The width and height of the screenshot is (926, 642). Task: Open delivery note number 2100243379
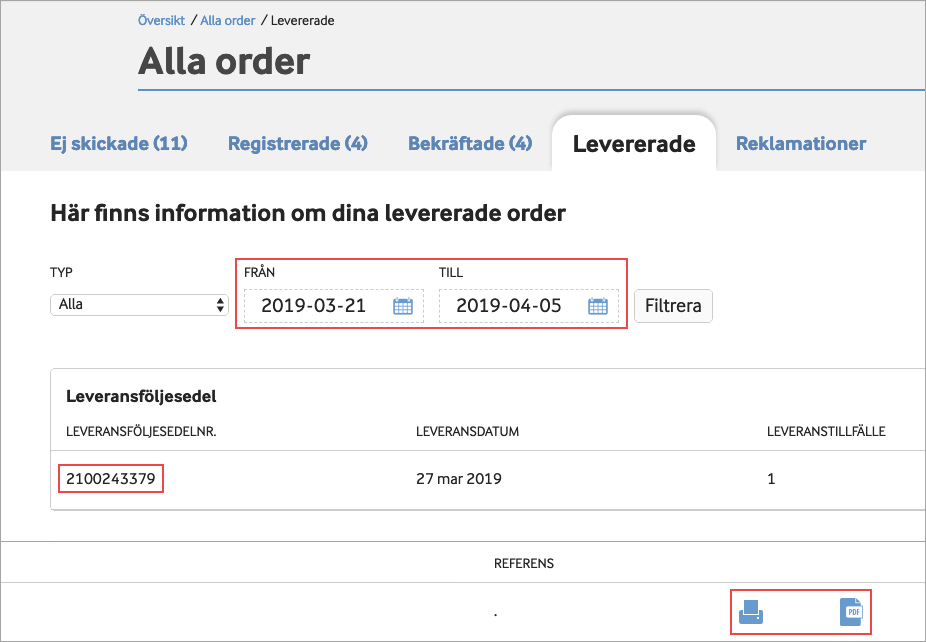coord(110,479)
